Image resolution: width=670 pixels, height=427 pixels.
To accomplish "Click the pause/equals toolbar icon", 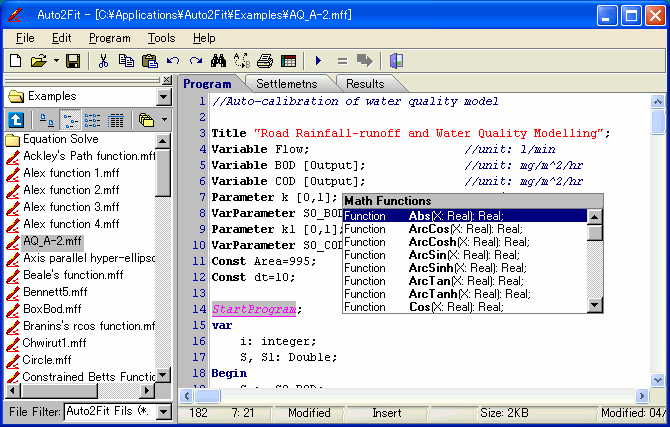I will [342, 61].
